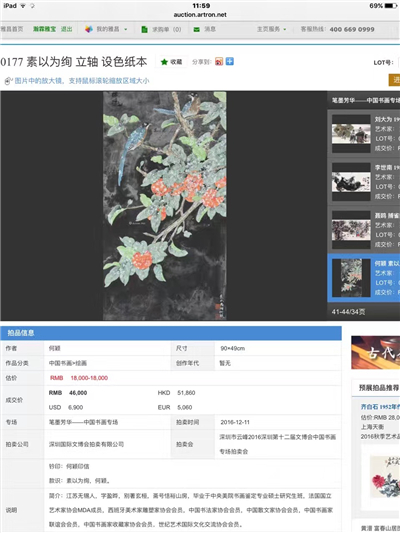Open the 黄澄 富春山居图 link
Image resolution: width=400 pixels, height=533 pixels.
(380, 528)
